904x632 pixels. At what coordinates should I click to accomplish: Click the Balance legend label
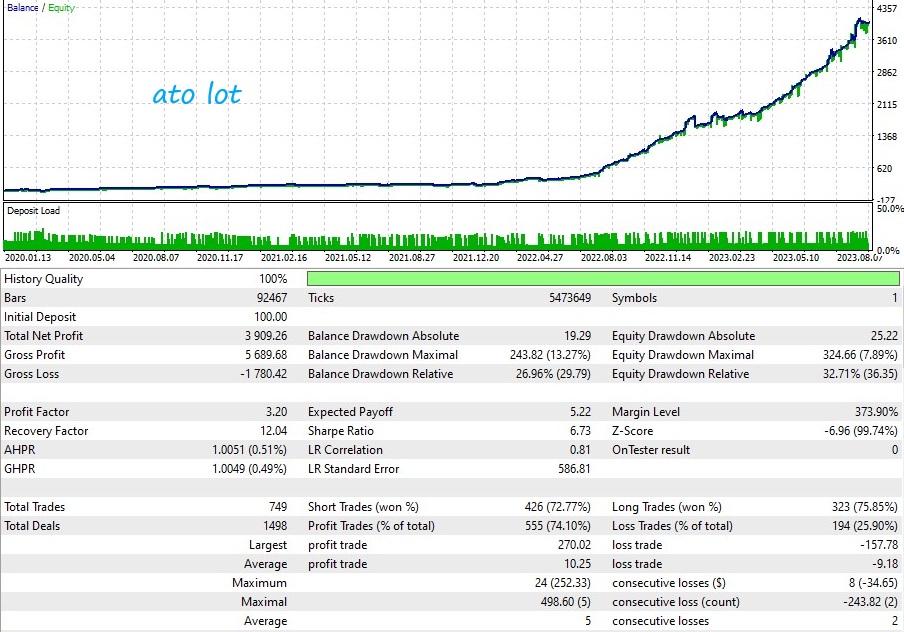coord(21,8)
